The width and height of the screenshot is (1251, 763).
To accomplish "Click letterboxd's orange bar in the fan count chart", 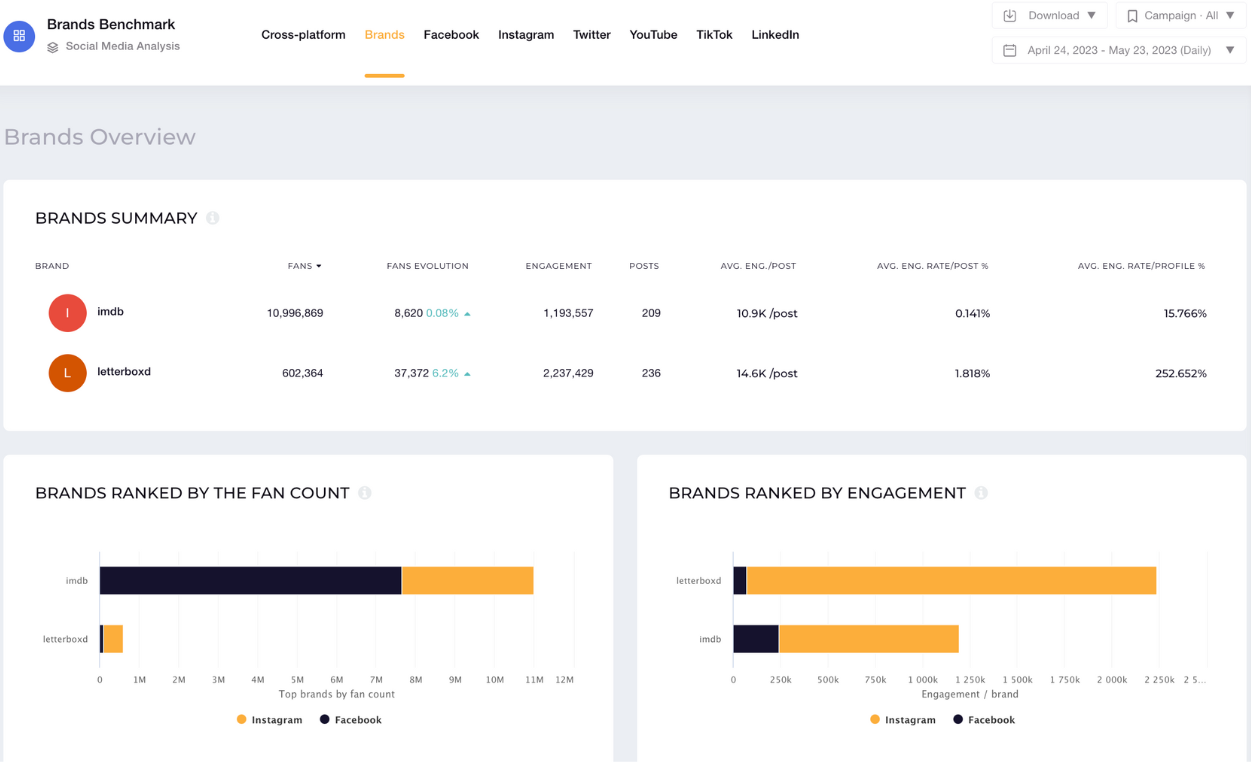I will [x=113, y=639].
